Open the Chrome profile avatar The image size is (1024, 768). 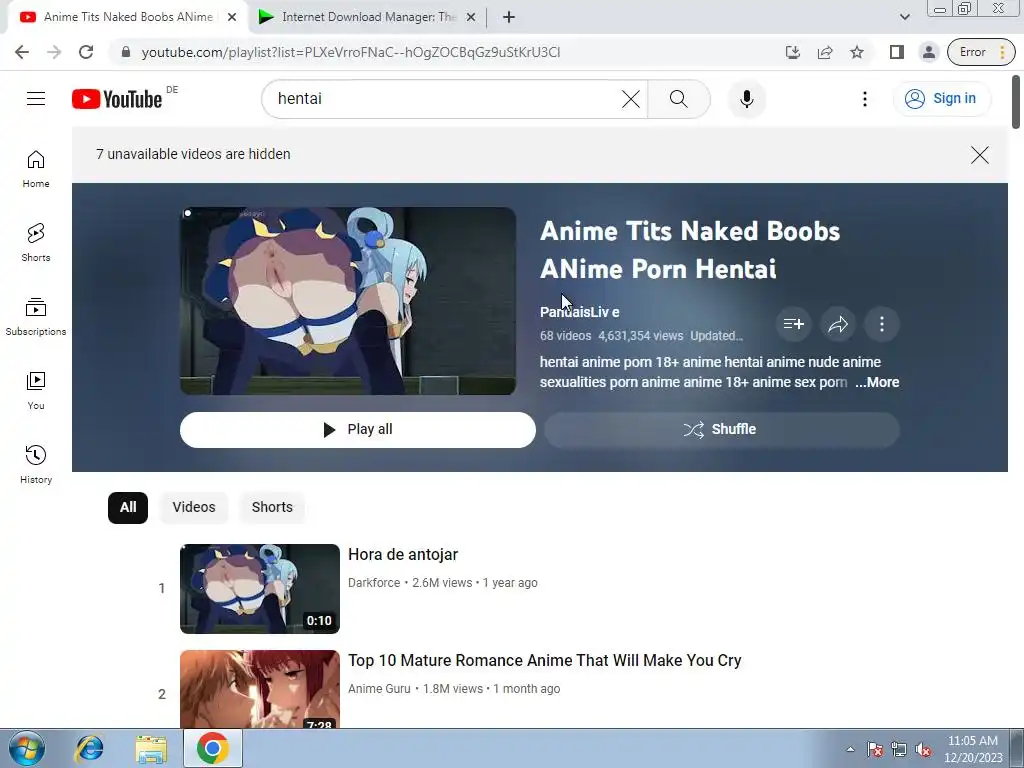pos(929,52)
